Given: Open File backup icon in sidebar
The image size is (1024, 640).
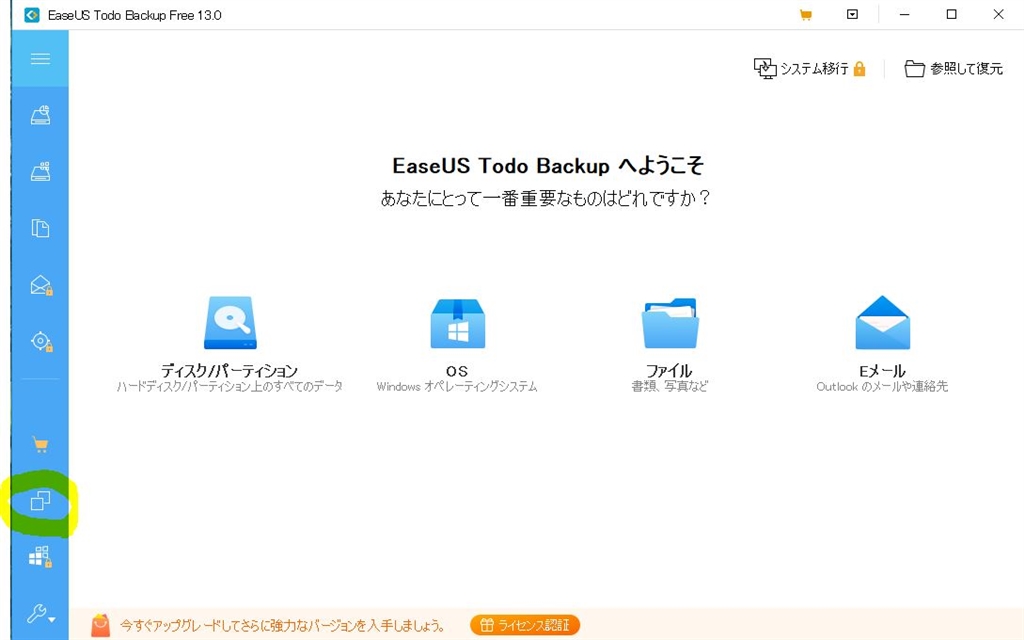Looking at the screenshot, I should pyautogui.click(x=40, y=228).
